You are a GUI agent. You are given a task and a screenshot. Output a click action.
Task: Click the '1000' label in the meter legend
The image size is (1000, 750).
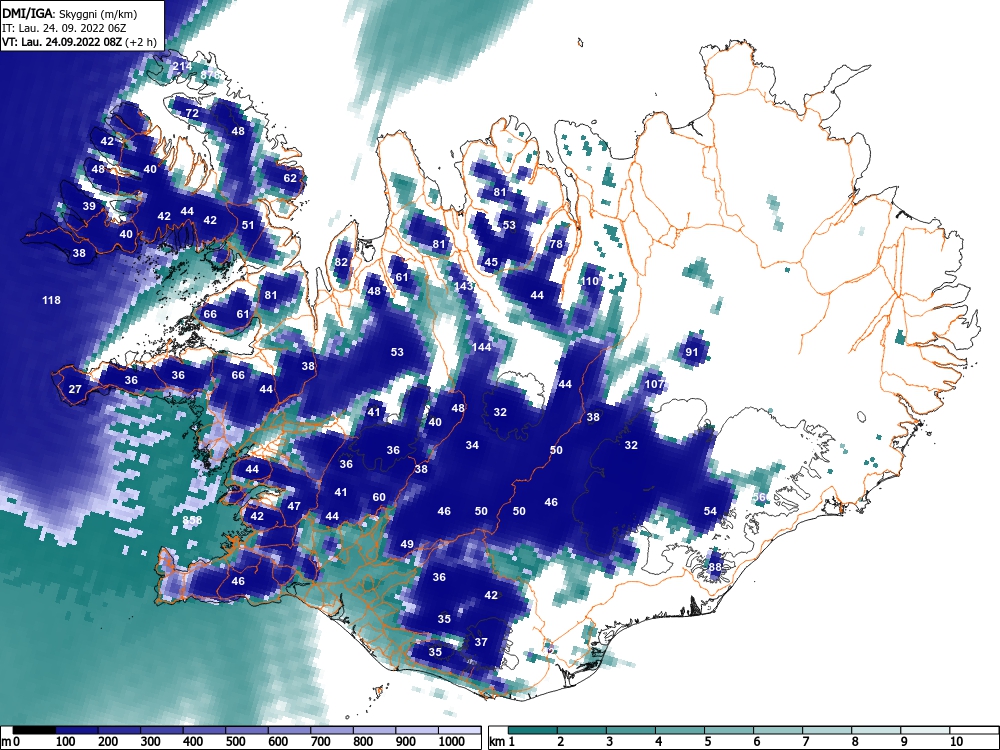pyautogui.click(x=452, y=742)
